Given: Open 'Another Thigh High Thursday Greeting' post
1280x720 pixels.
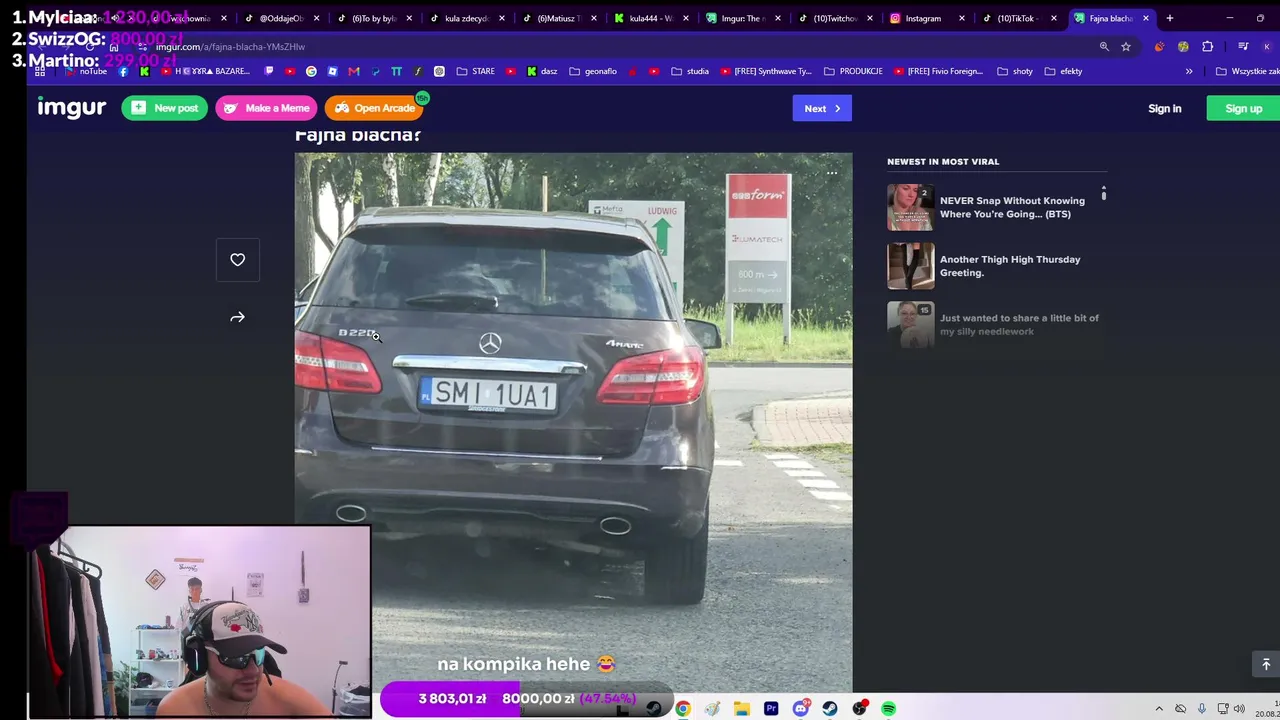Looking at the screenshot, I should point(1010,266).
